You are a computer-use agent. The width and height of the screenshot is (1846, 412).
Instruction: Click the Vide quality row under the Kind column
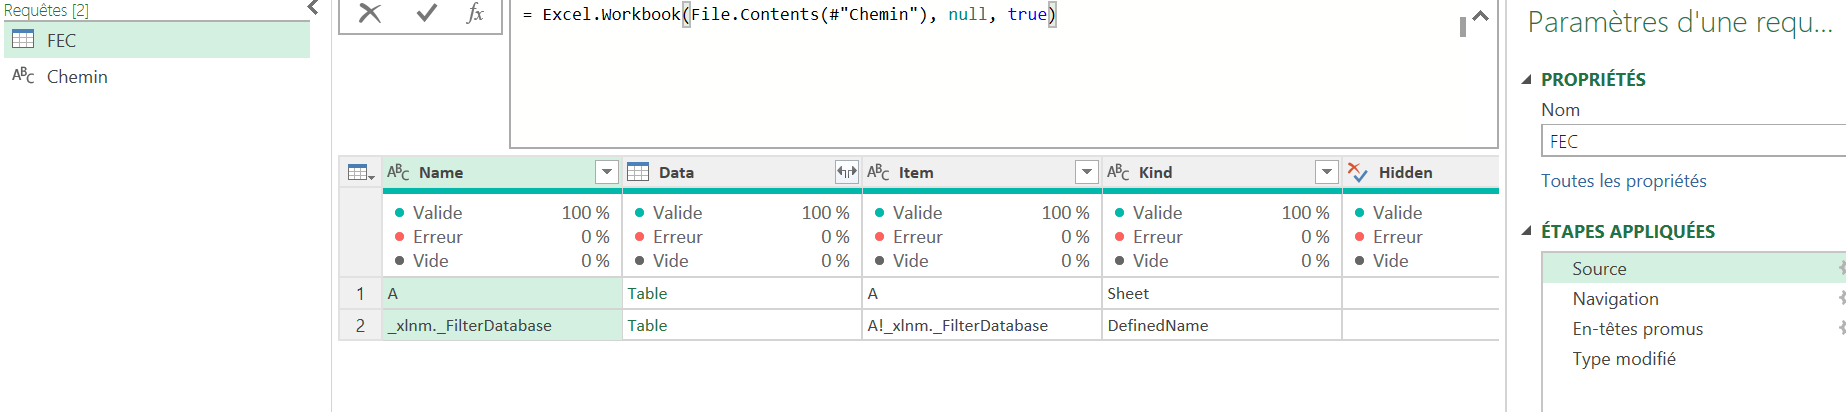[1222, 260]
